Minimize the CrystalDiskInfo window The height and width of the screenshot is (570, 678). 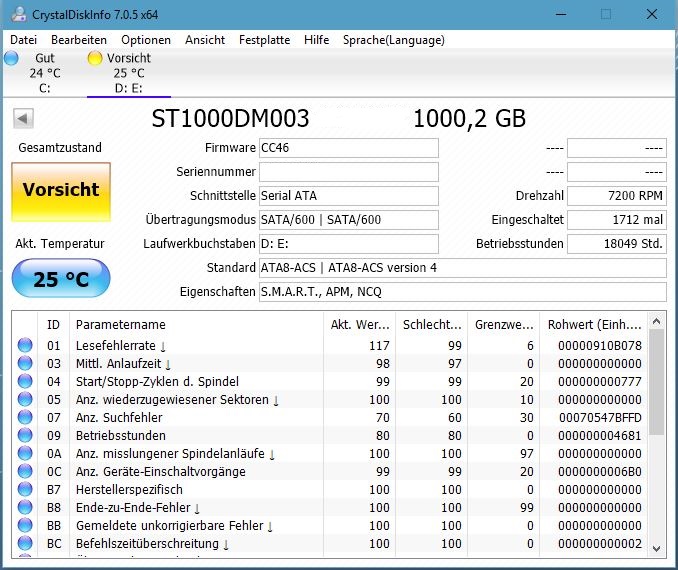pyautogui.click(x=561, y=14)
